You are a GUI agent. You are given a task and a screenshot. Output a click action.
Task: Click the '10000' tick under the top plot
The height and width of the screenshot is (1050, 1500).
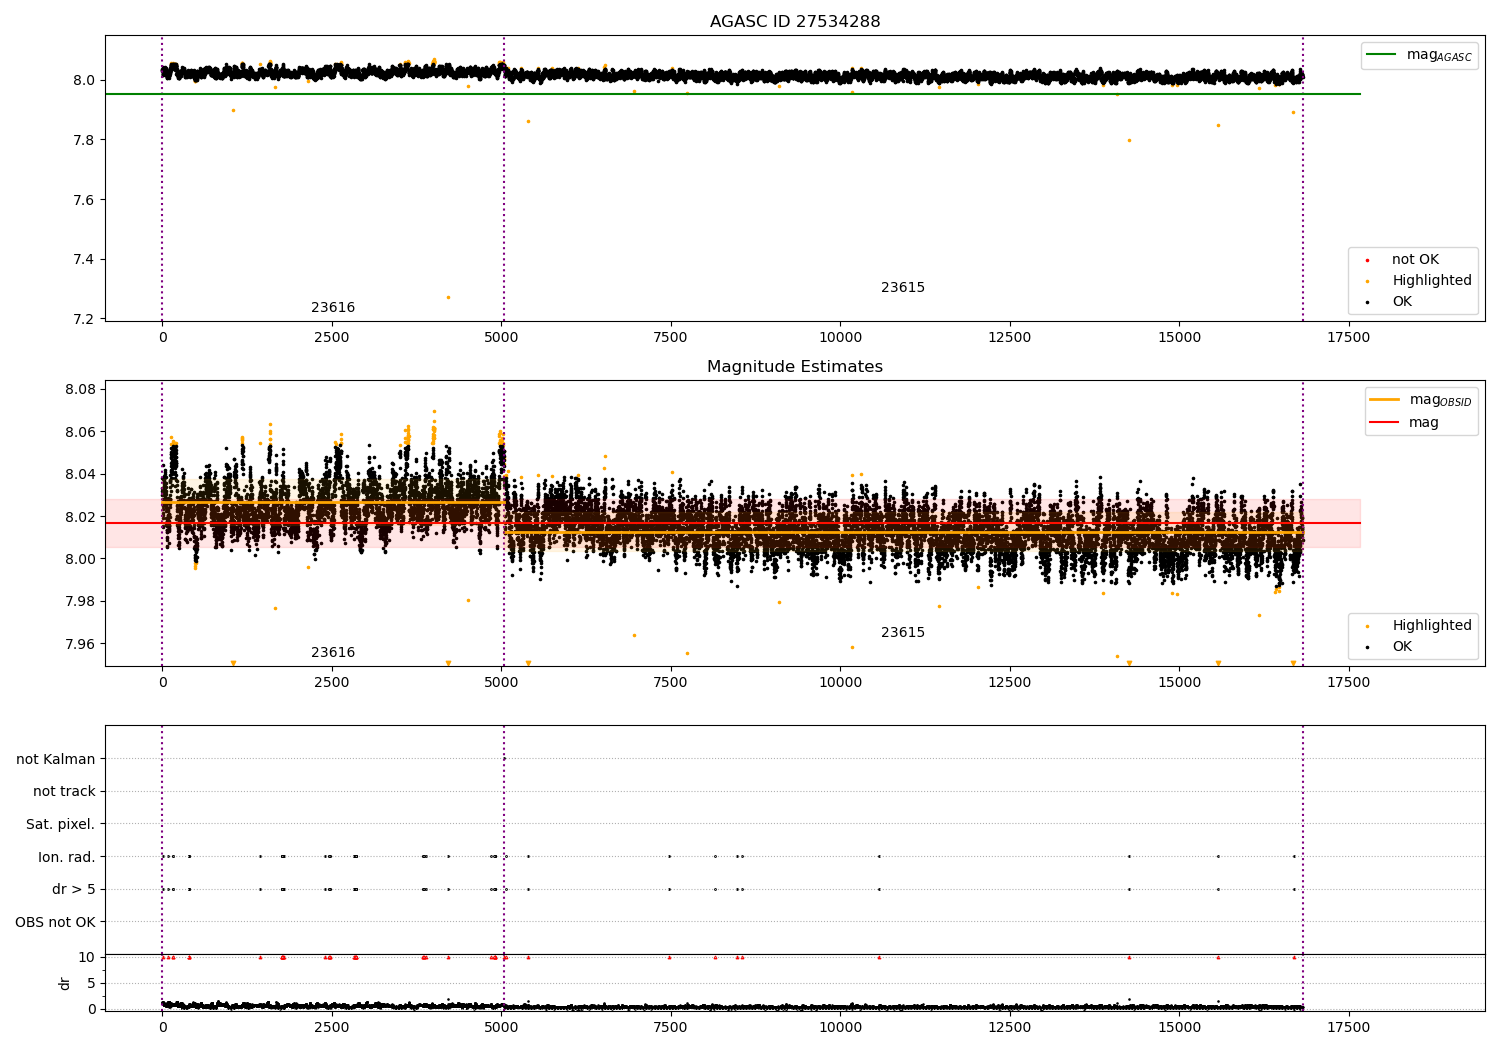coord(840,338)
